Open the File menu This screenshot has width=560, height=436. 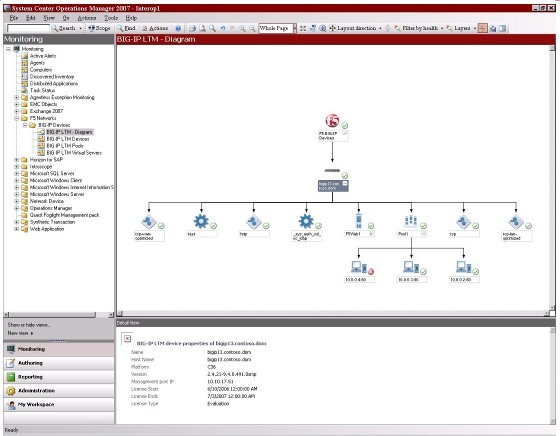point(13,18)
